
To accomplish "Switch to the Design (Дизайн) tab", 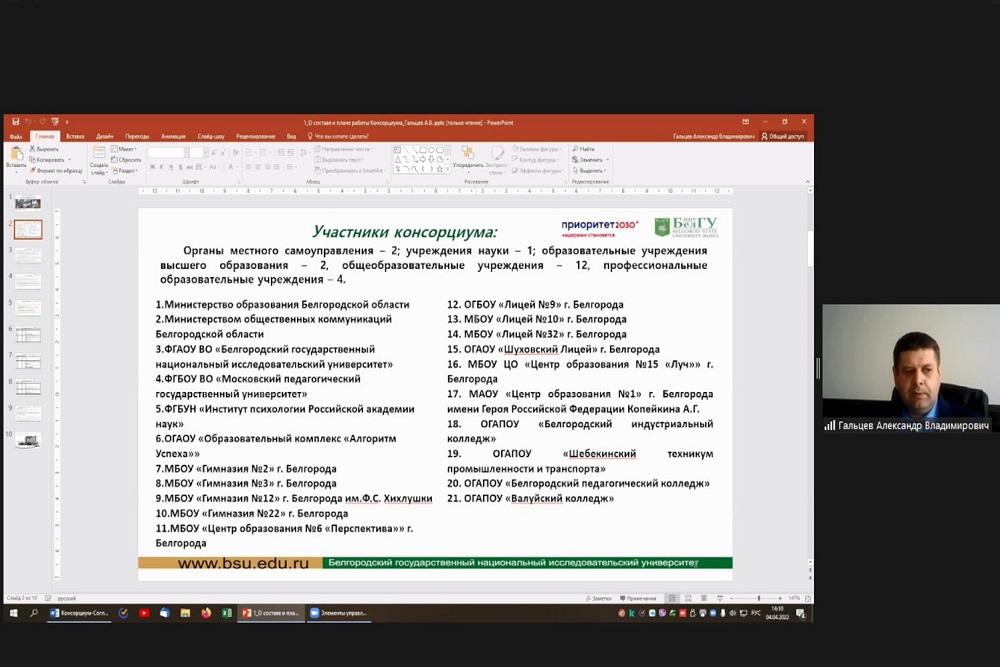I will tap(105, 136).
